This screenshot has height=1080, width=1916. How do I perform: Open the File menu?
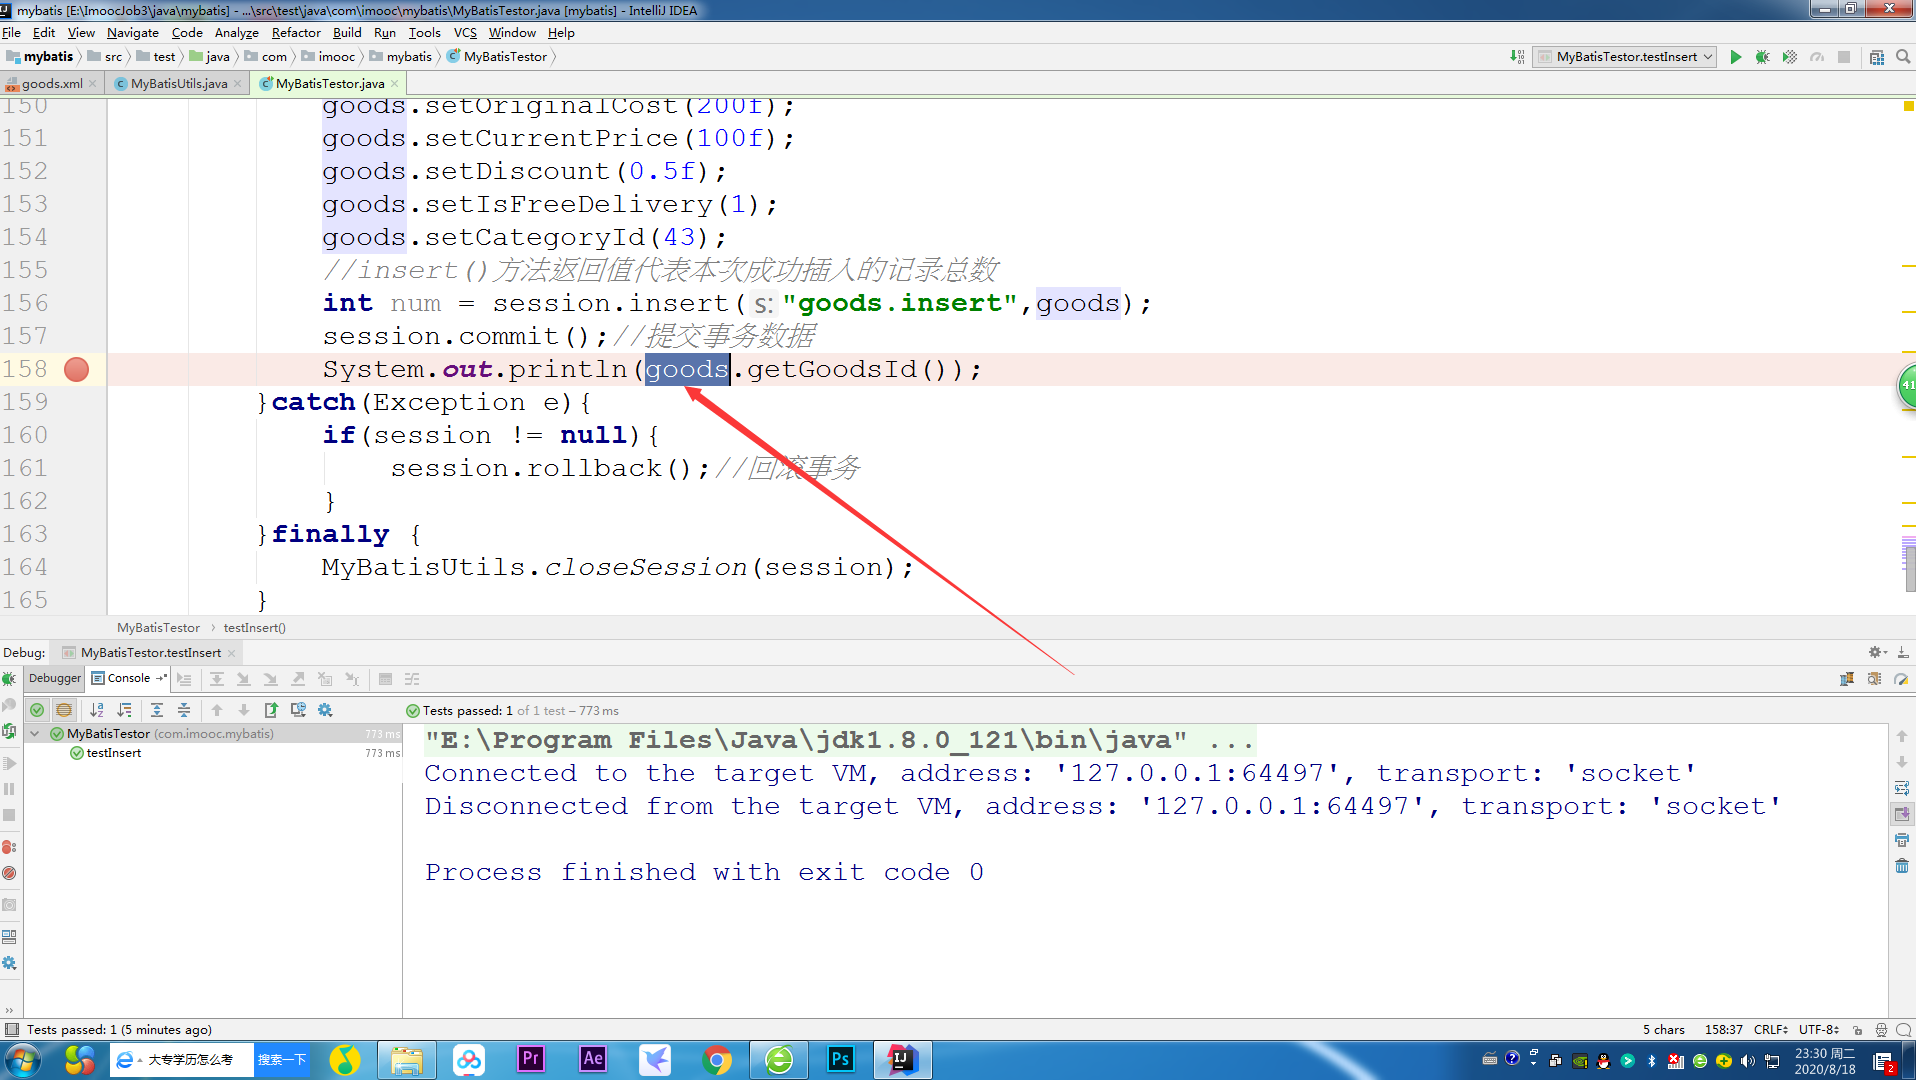[x=12, y=33]
